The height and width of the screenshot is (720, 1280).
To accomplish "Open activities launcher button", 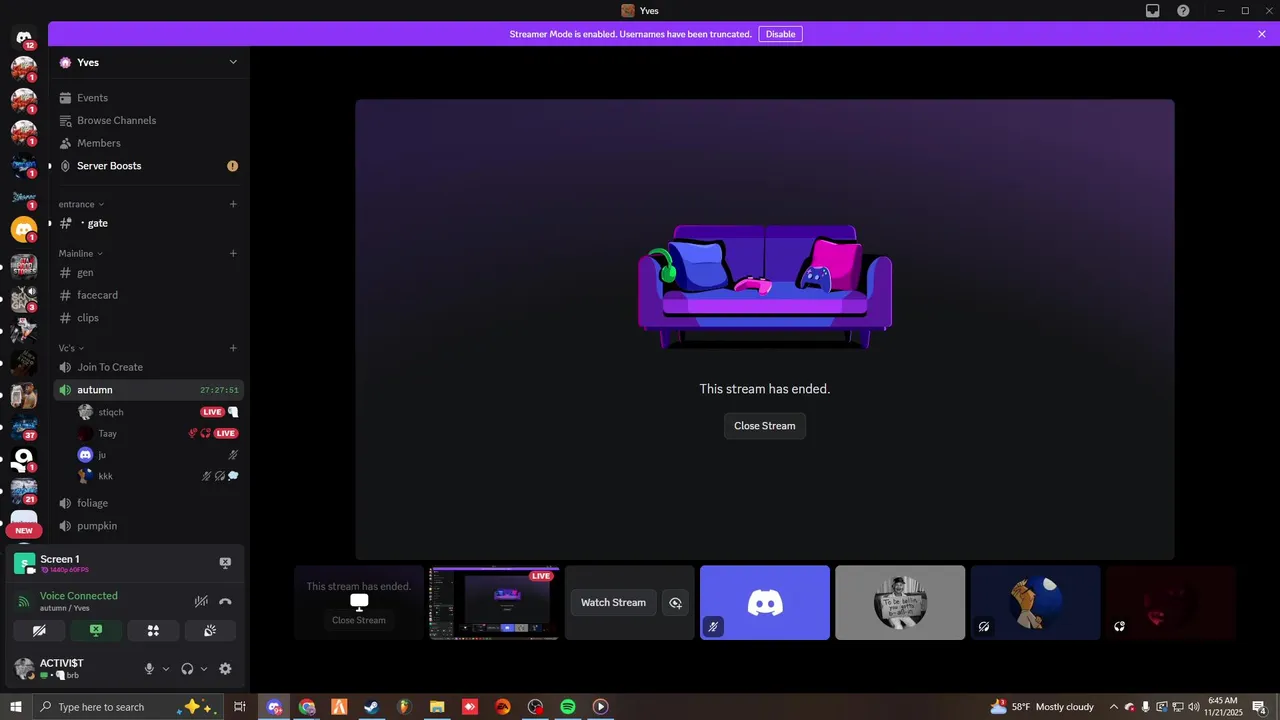I will (x=153, y=631).
